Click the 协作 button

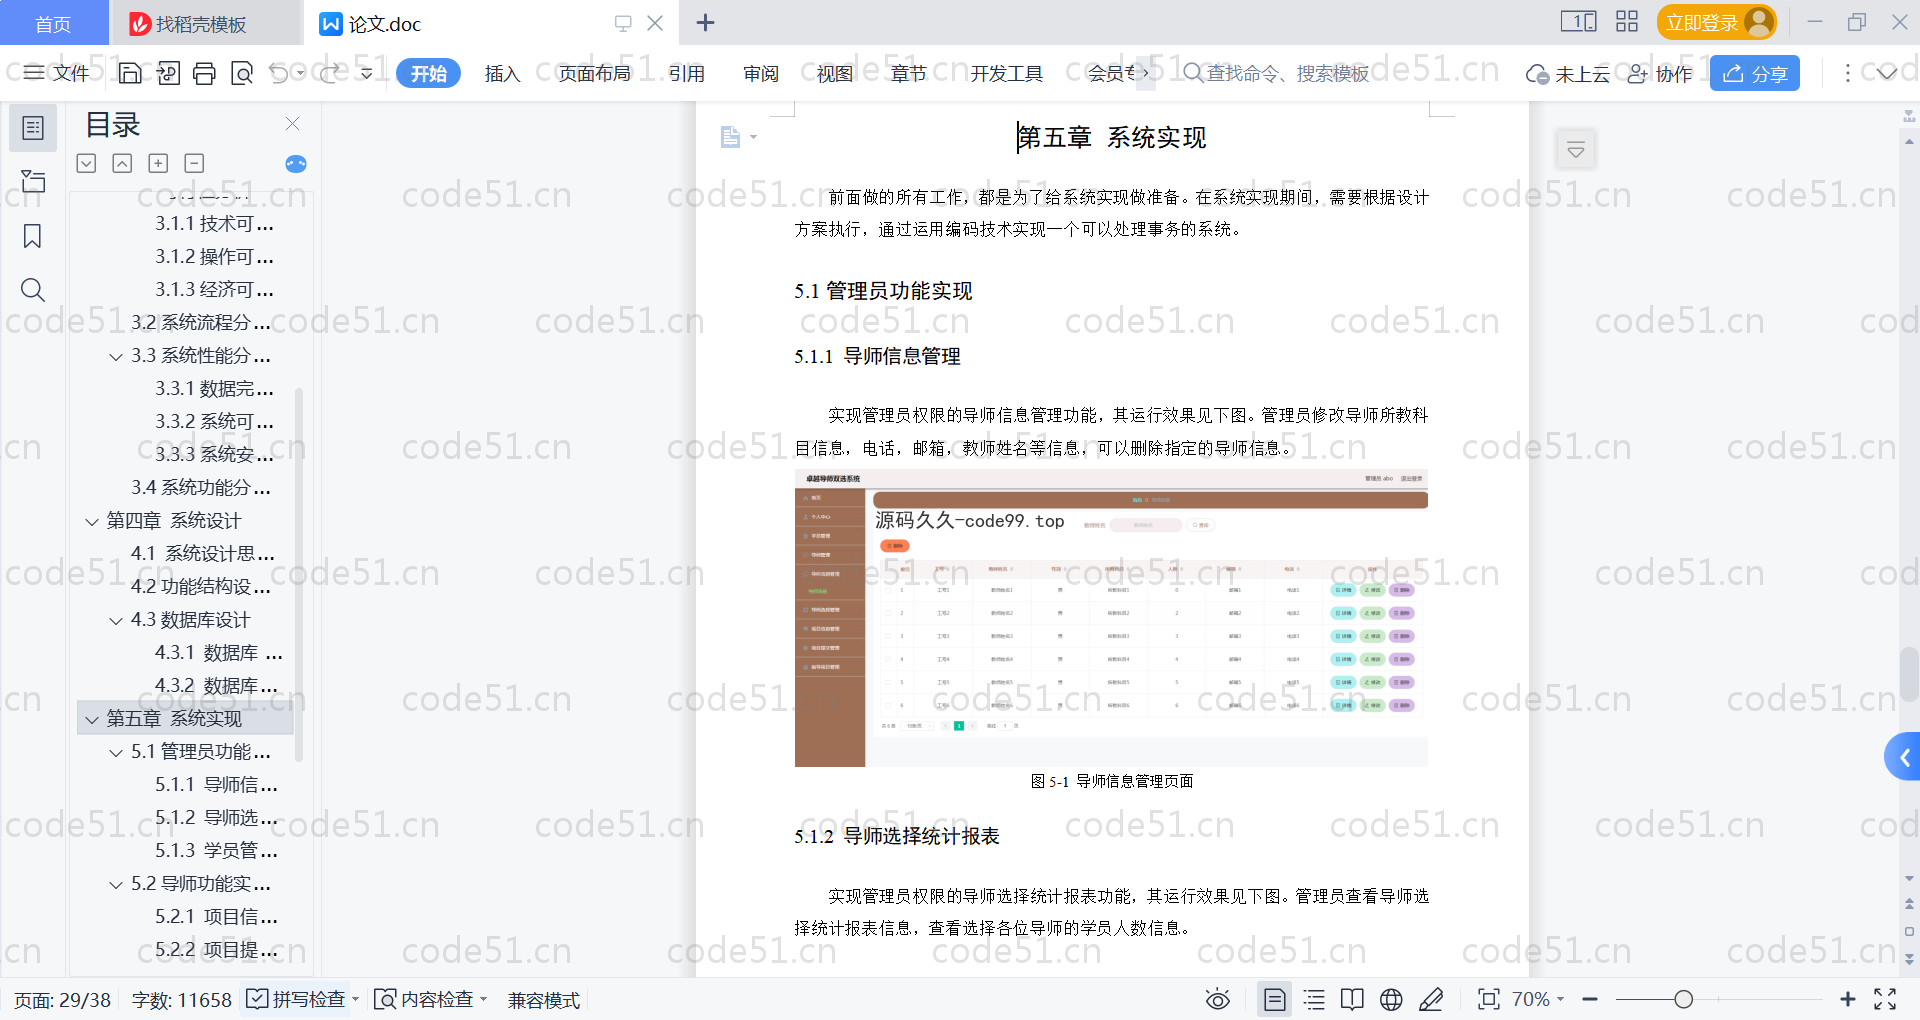click(x=1660, y=74)
